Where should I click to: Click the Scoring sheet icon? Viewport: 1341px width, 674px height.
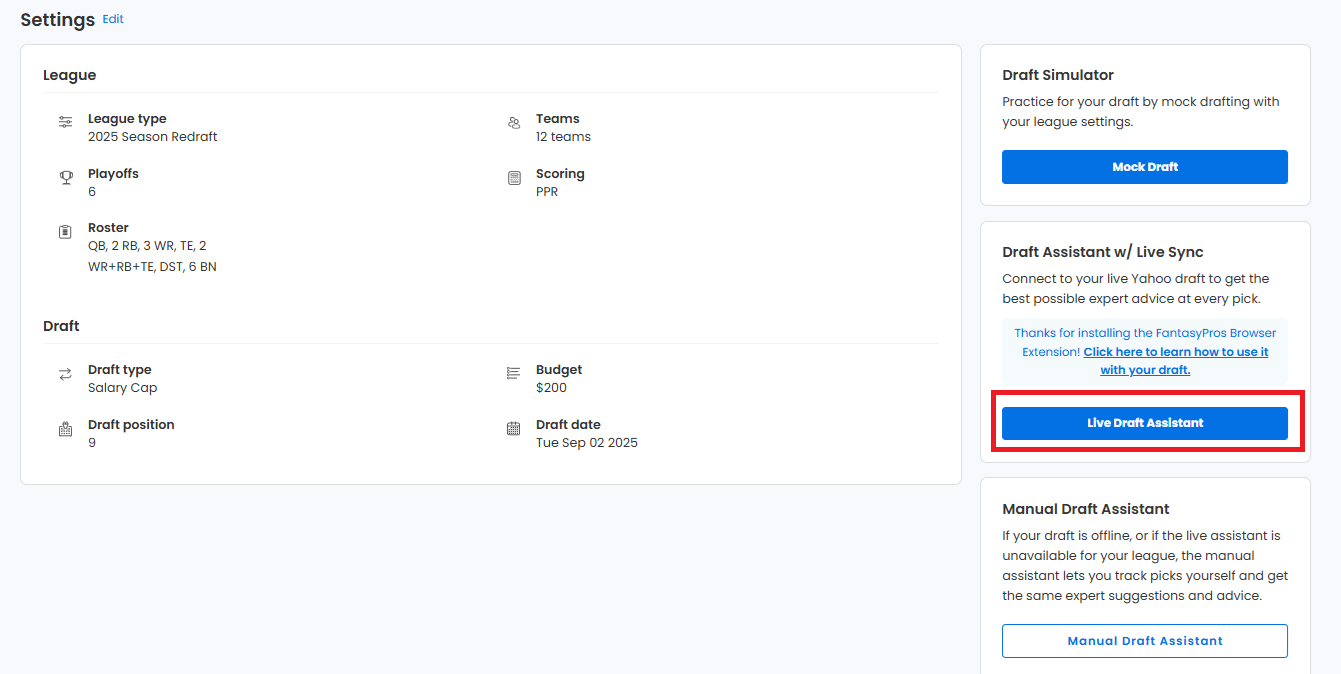pos(514,178)
